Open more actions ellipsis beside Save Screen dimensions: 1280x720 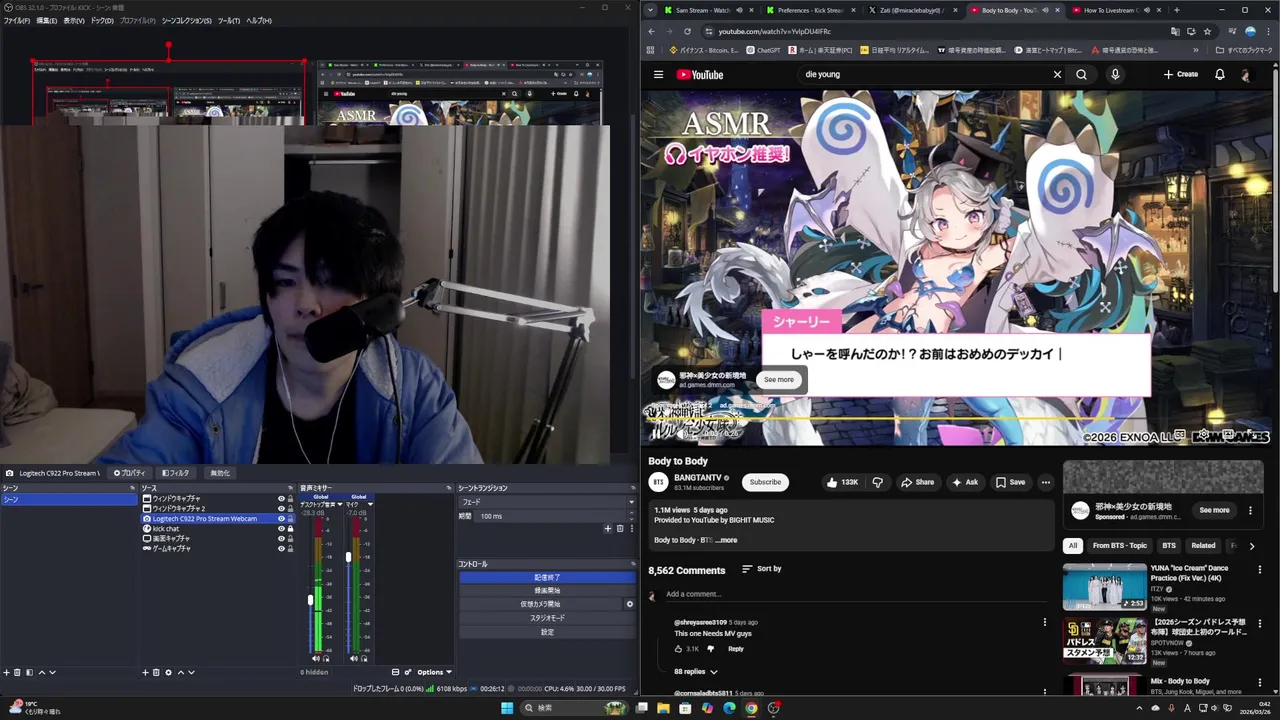(x=1045, y=482)
